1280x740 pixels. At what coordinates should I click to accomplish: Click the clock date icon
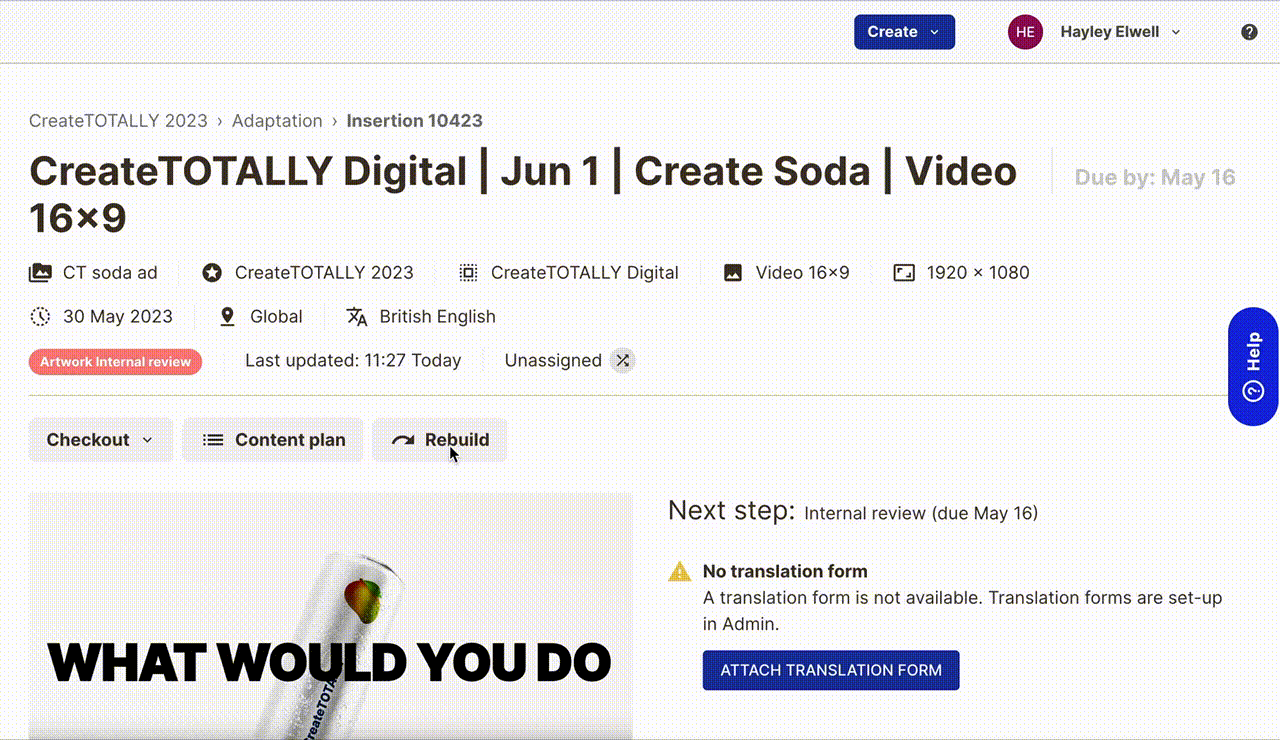(40, 316)
